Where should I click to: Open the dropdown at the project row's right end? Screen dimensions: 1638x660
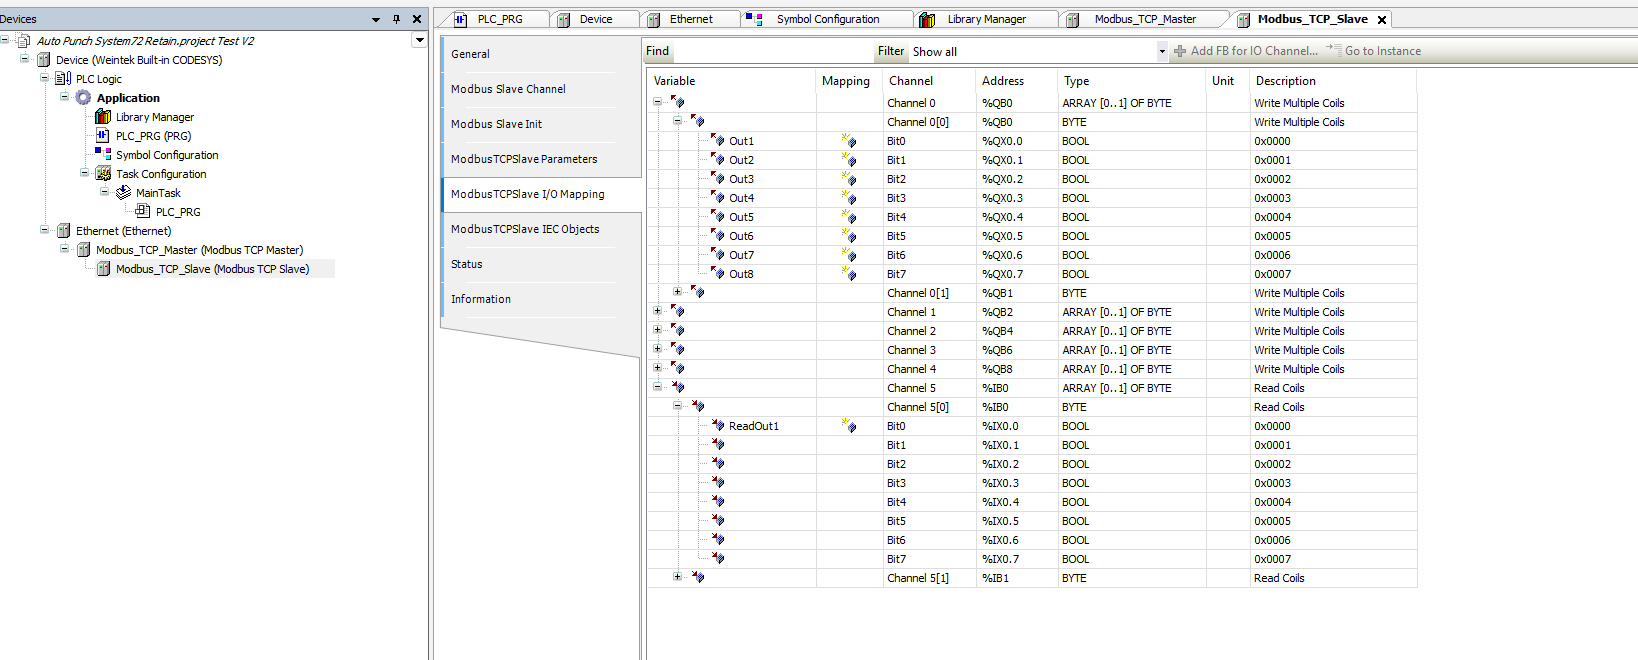(x=420, y=41)
